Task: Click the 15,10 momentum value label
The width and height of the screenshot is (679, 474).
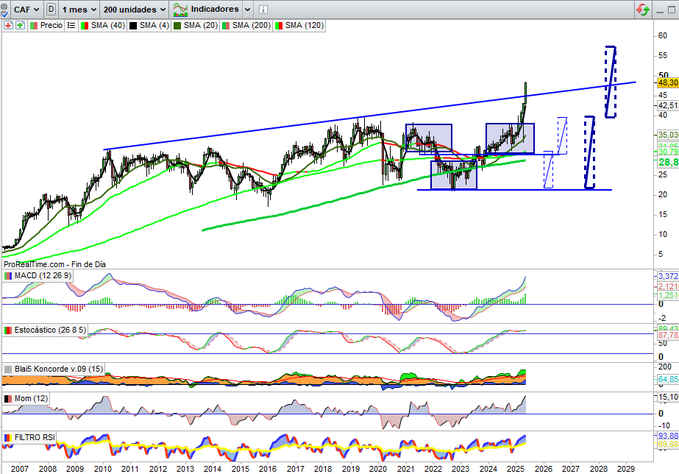Action: click(x=668, y=397)
